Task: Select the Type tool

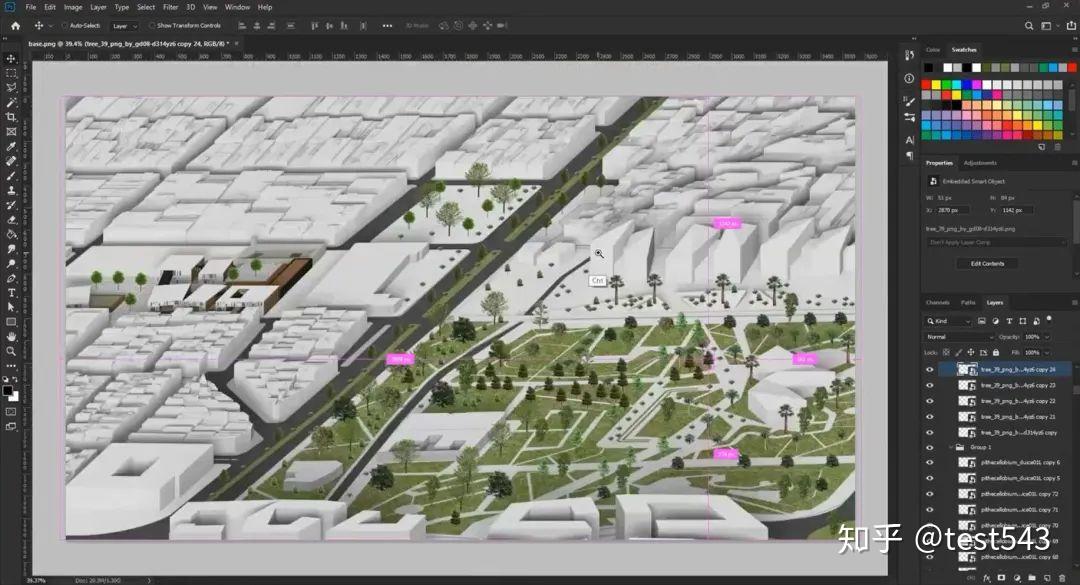Action: 11,292
